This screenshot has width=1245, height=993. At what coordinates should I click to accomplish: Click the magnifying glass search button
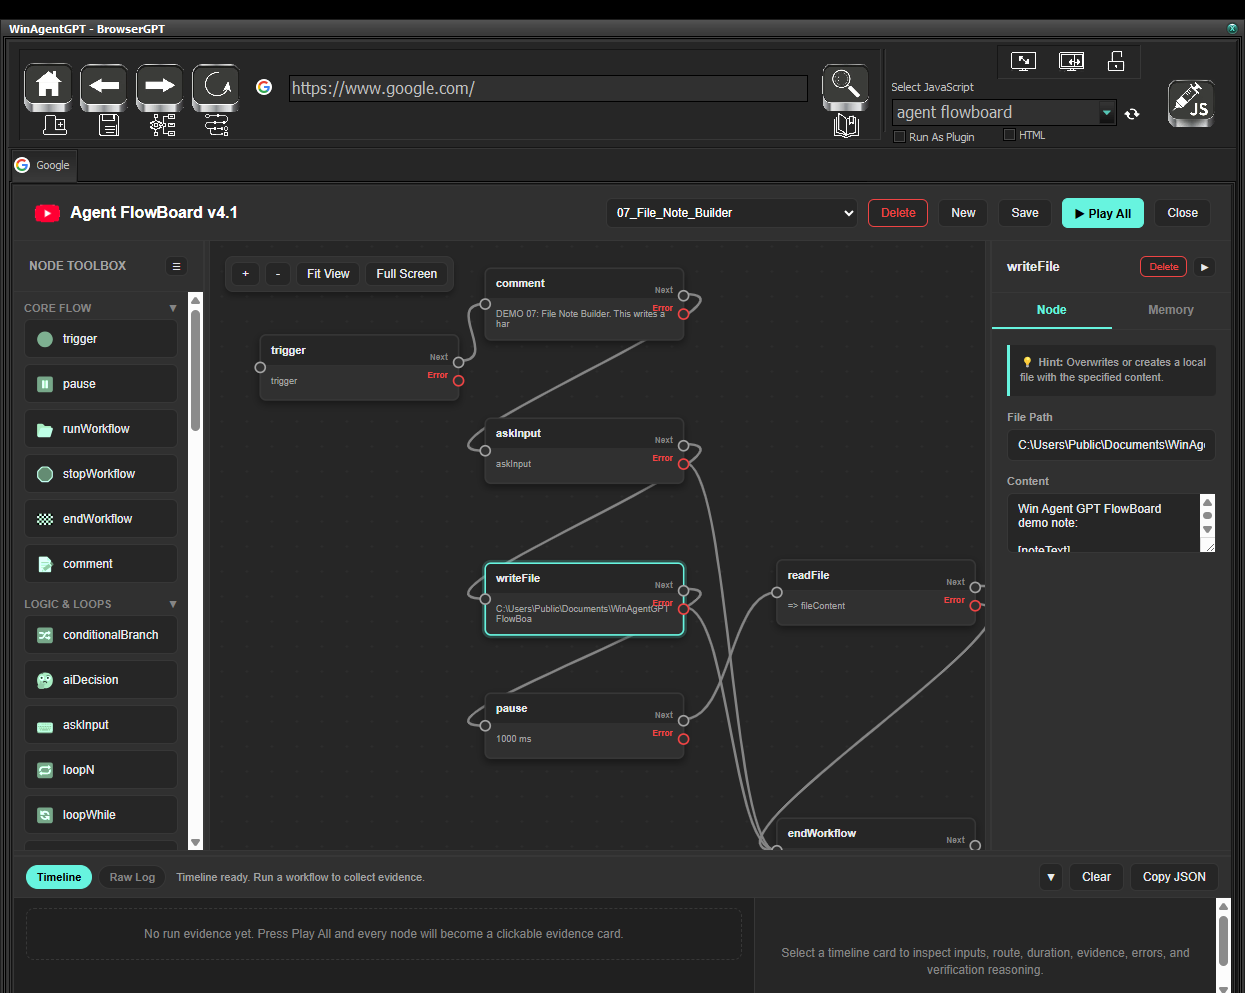846,86
